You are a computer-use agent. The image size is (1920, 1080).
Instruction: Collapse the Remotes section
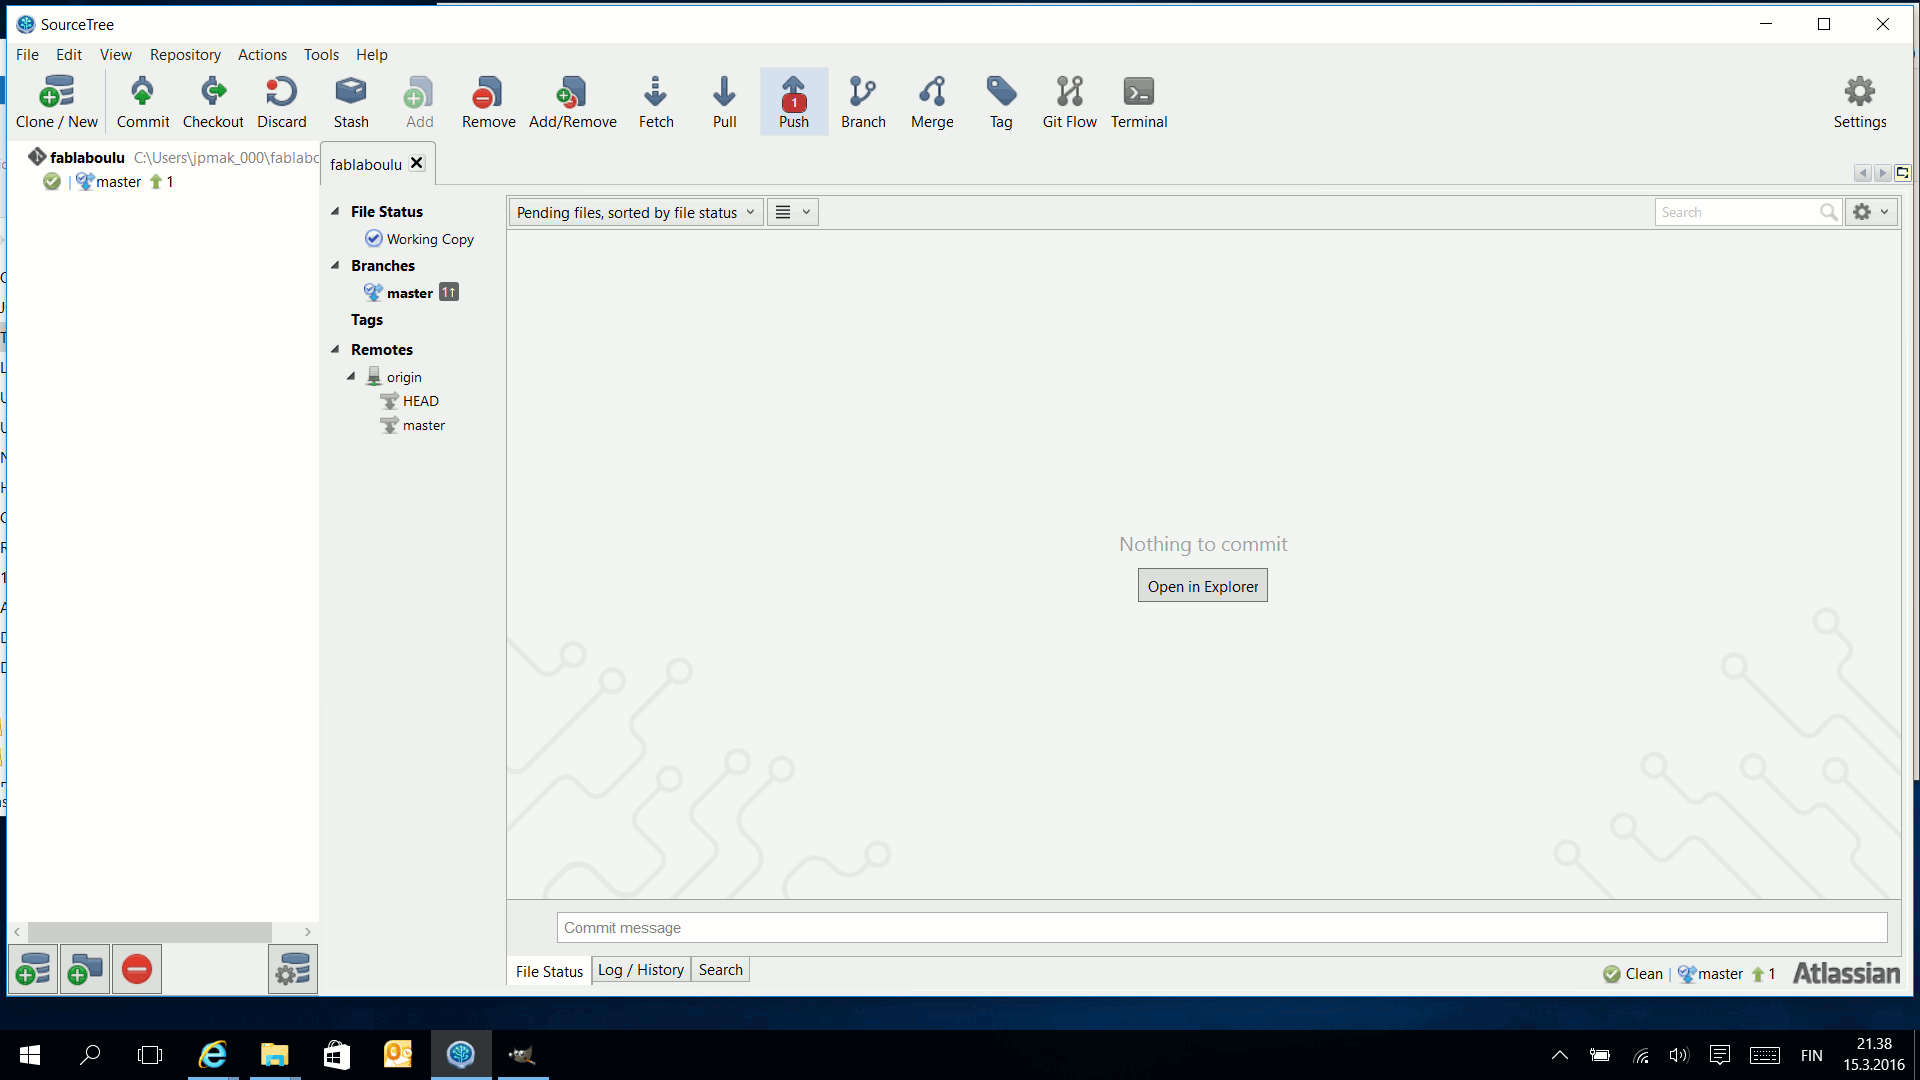pos(335,349)
